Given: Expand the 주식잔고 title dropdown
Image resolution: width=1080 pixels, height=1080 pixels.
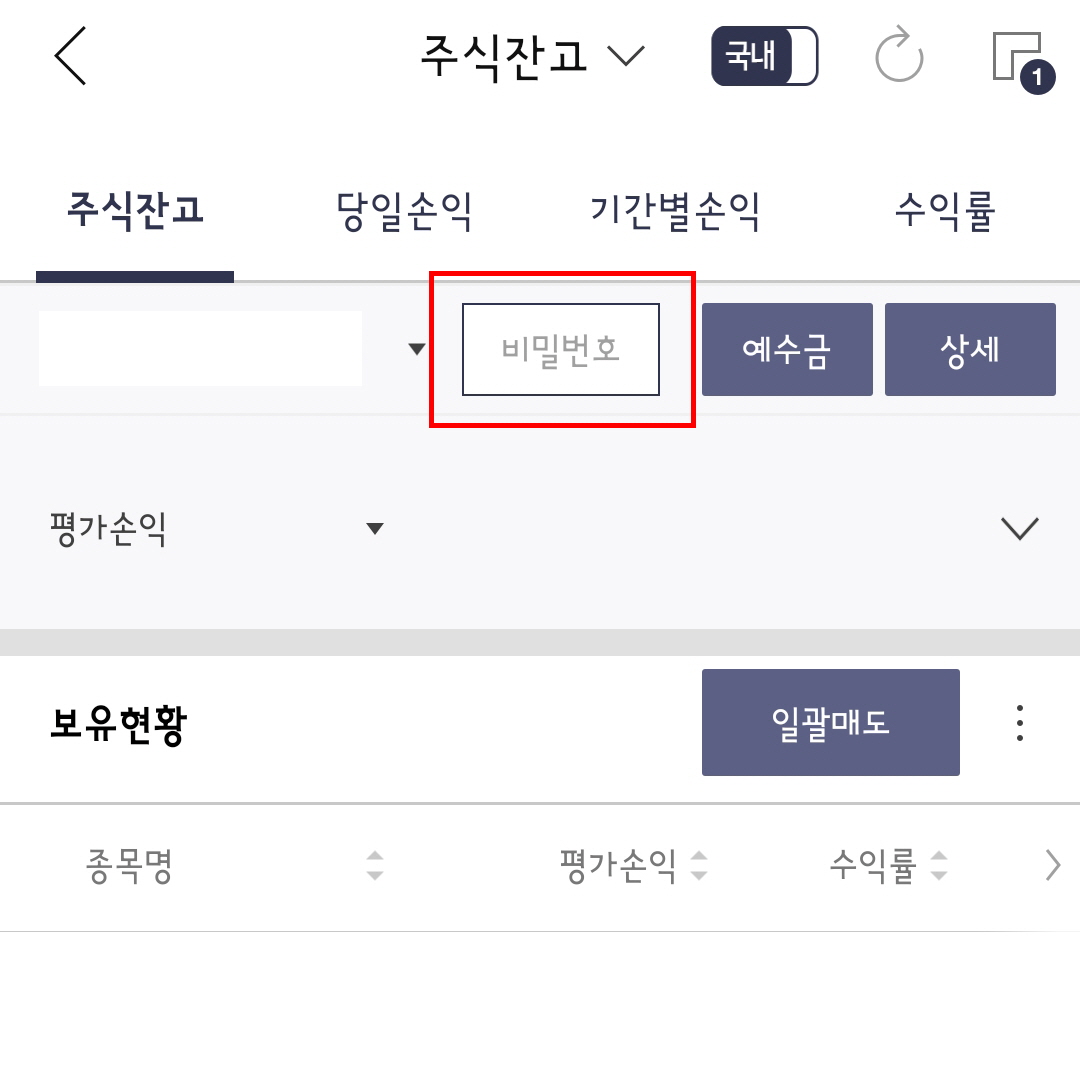Looking at the screenshot, I should 625,56.
